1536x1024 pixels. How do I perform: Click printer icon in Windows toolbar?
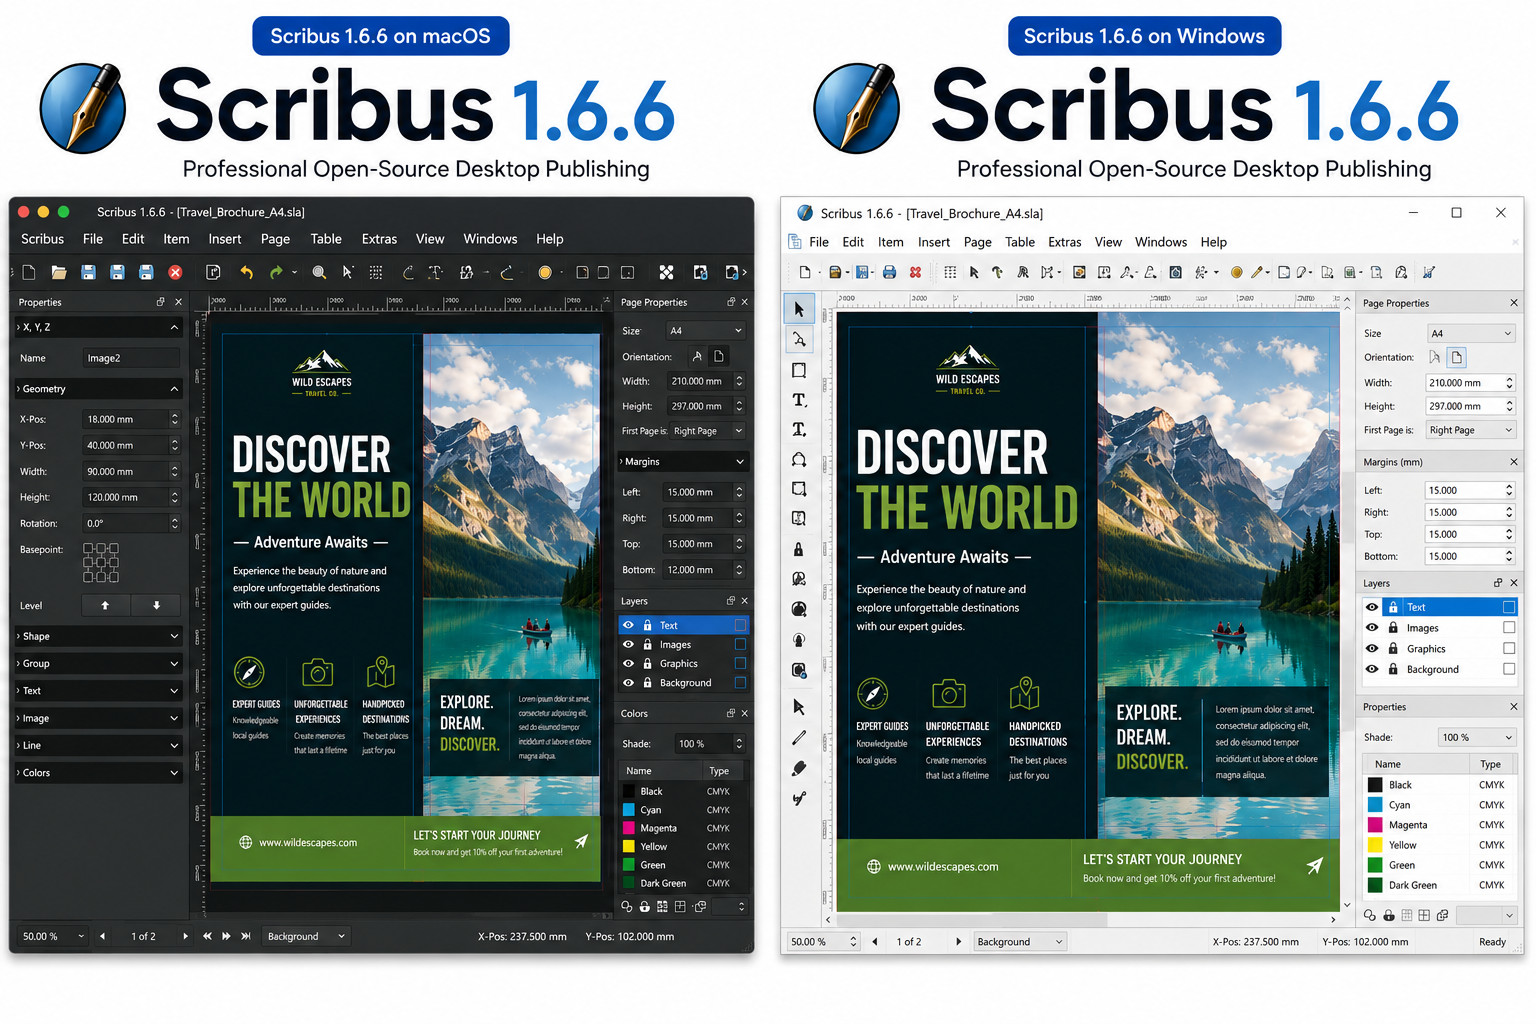pyautogui.click(x=889, y=272)
